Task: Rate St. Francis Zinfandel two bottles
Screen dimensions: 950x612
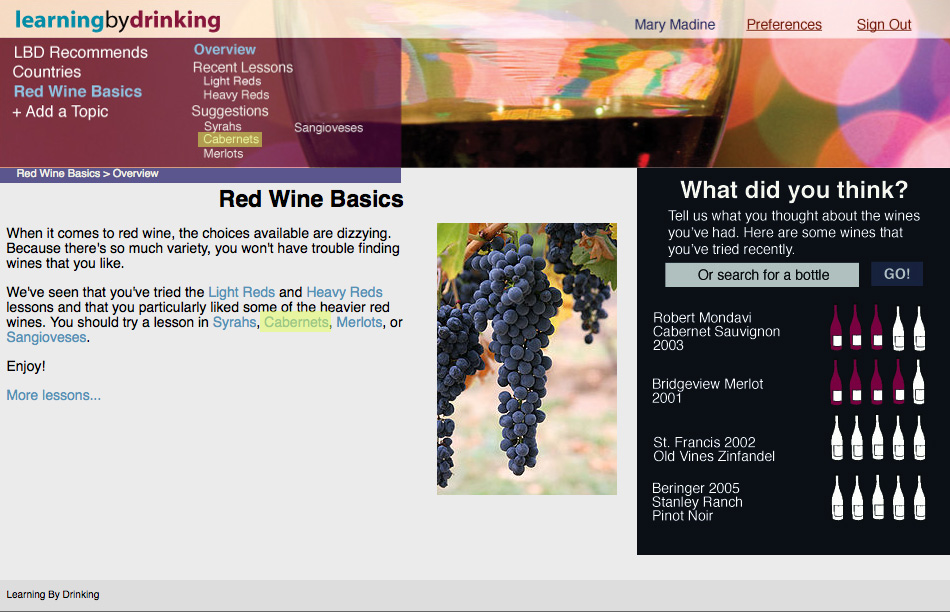Action: [x=857, y=438]
